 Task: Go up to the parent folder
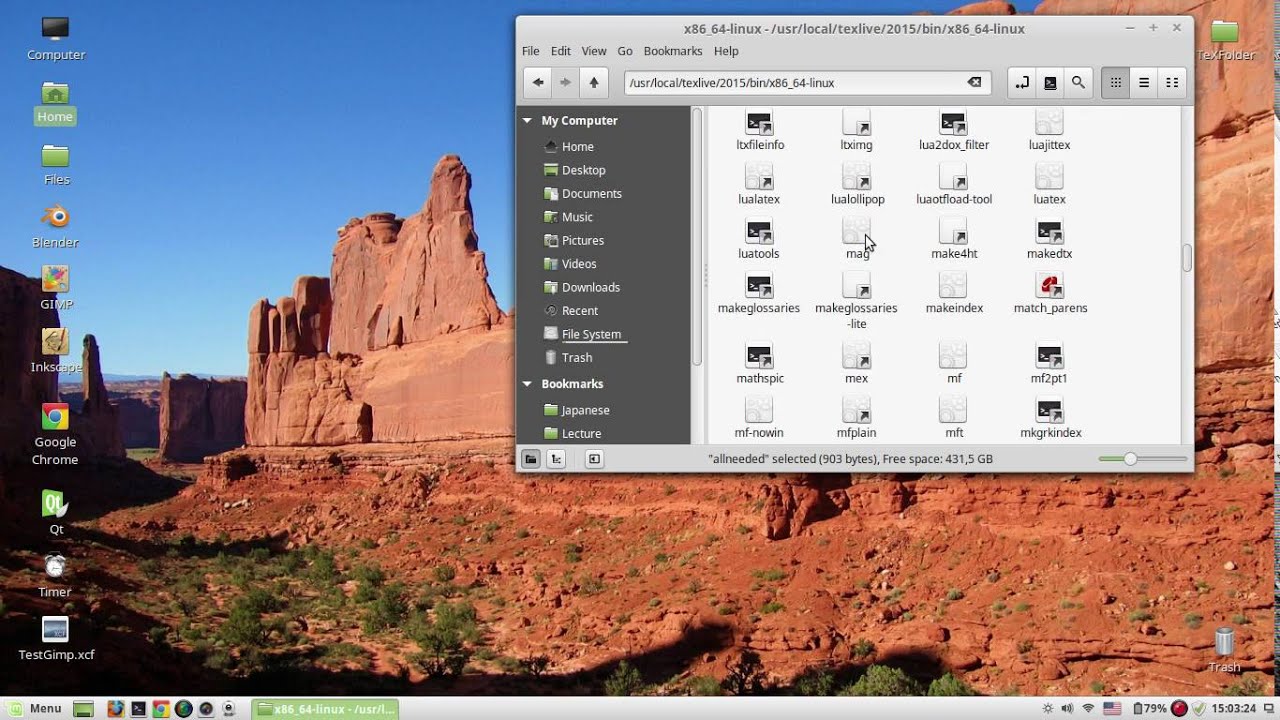coord(594,83)
